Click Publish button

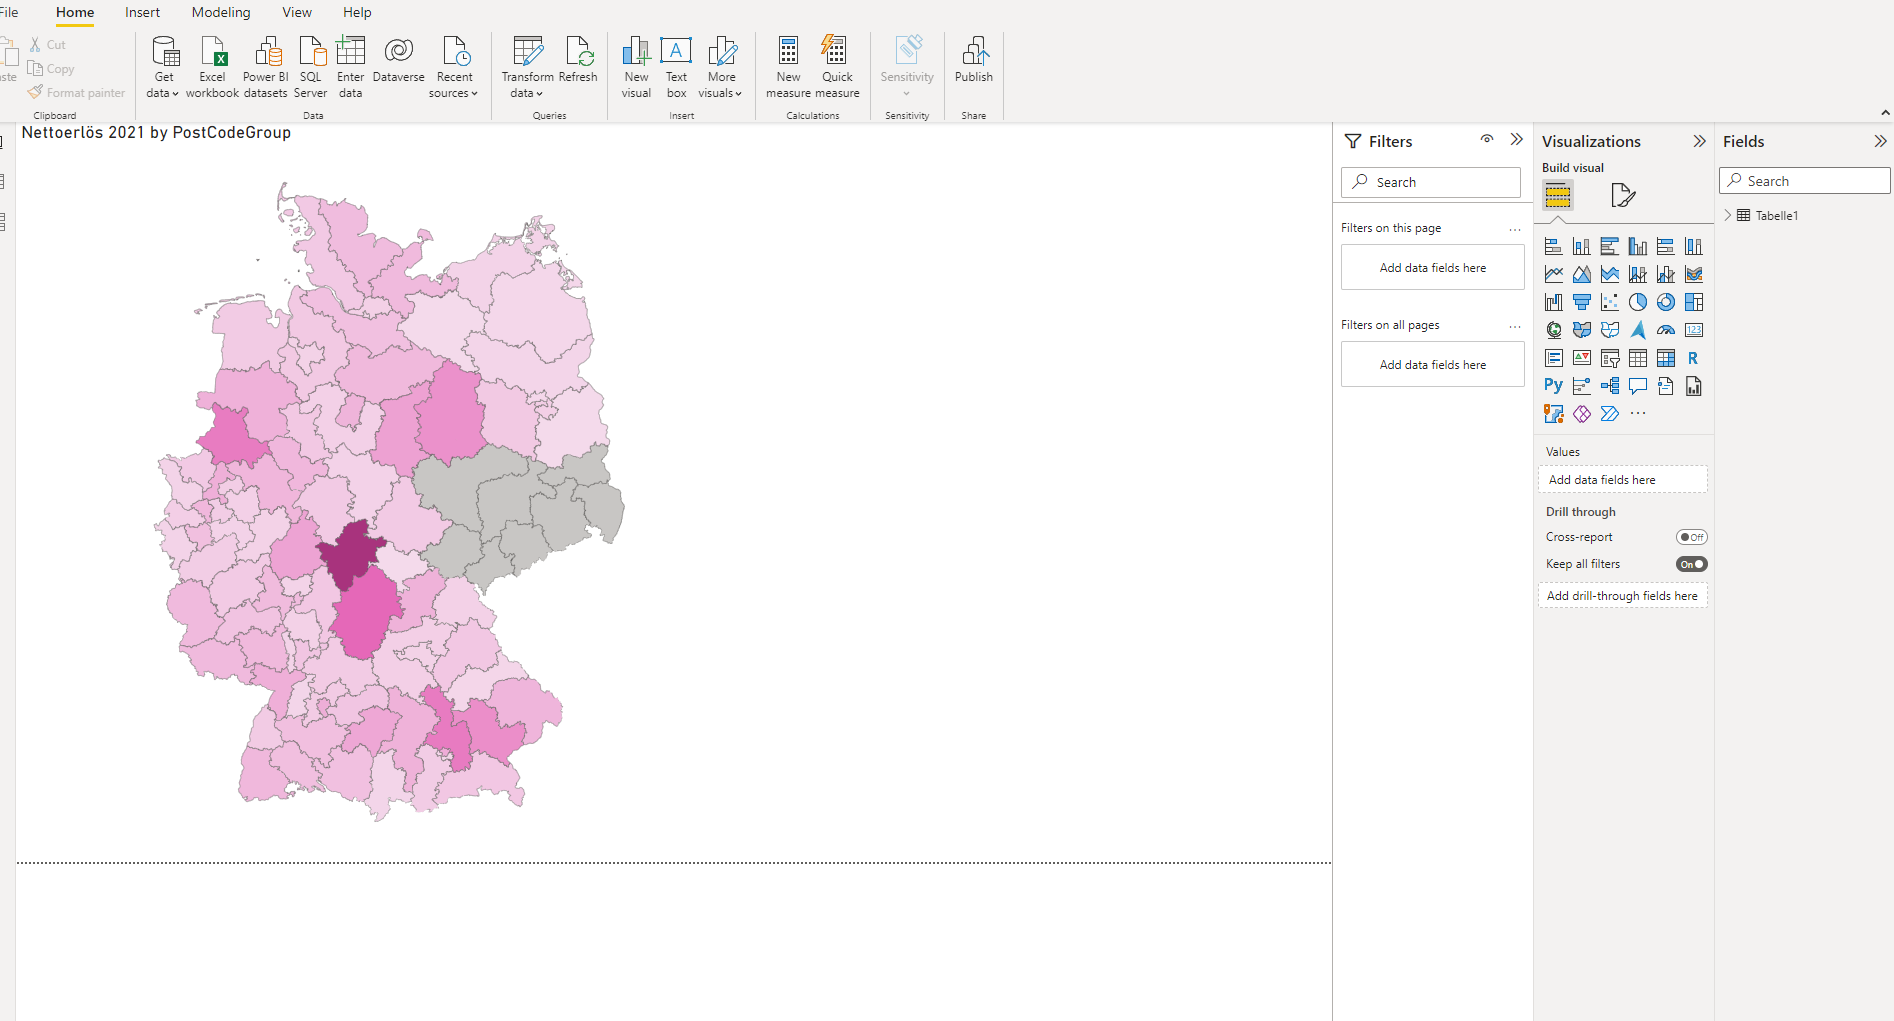pos(974,60)
